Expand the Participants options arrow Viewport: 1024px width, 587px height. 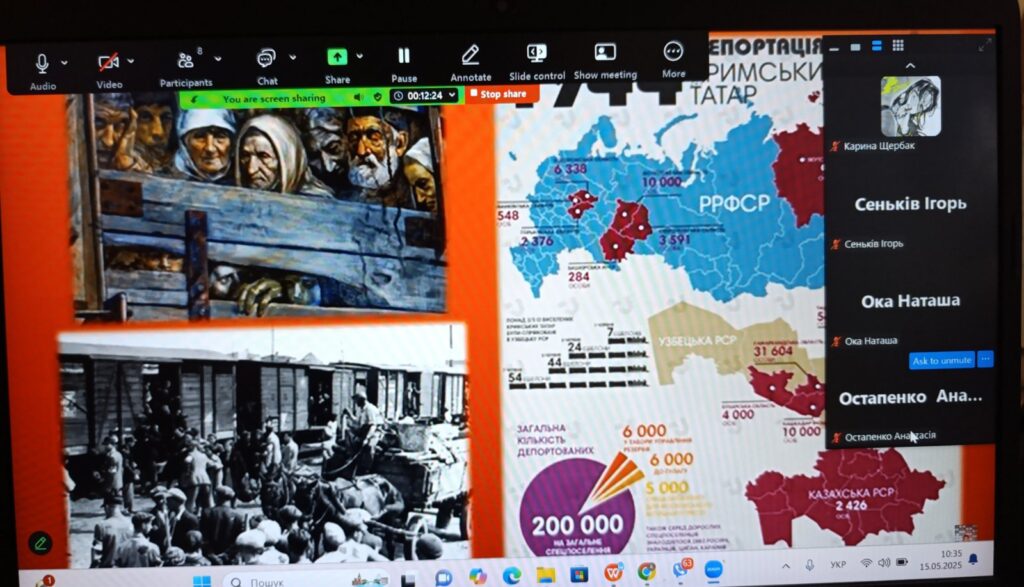(217, 59)
